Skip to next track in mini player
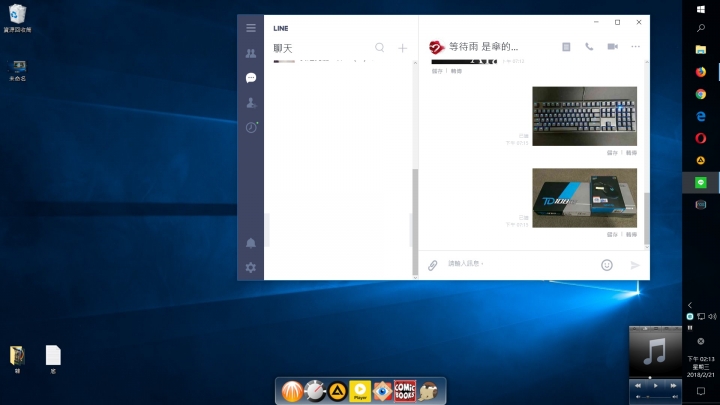Screen dimensions: 720x405 [x=673, y=386]
